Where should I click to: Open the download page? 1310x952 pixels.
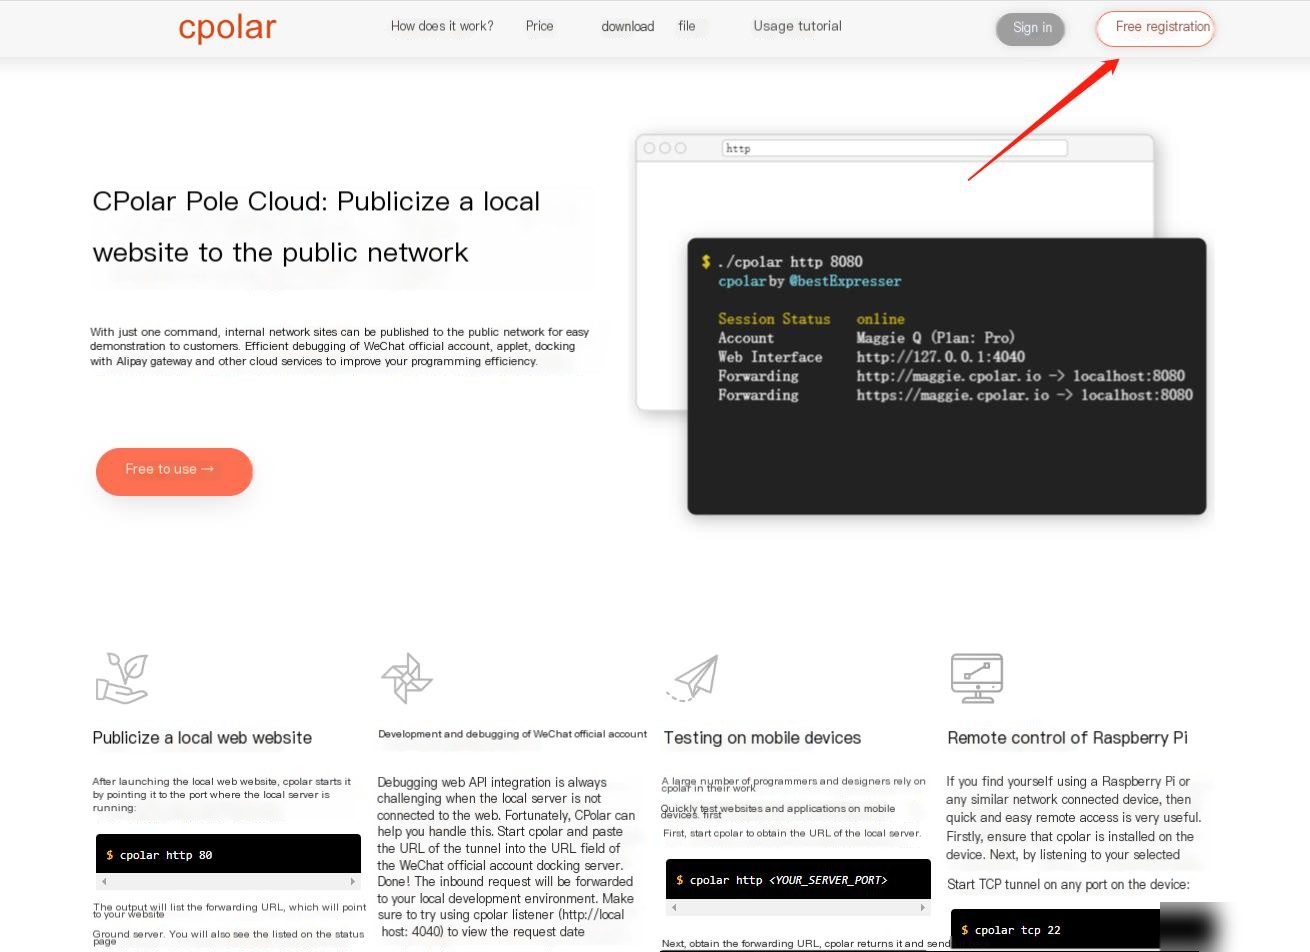point(627,27)
